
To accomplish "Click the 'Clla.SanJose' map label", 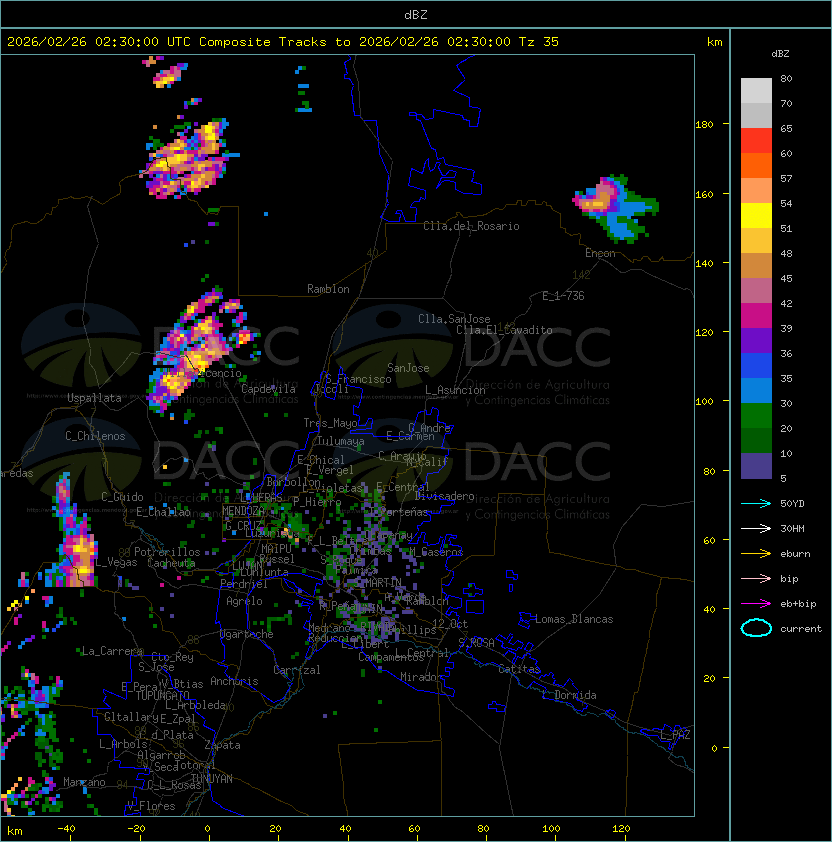I will tap(454, 319).
